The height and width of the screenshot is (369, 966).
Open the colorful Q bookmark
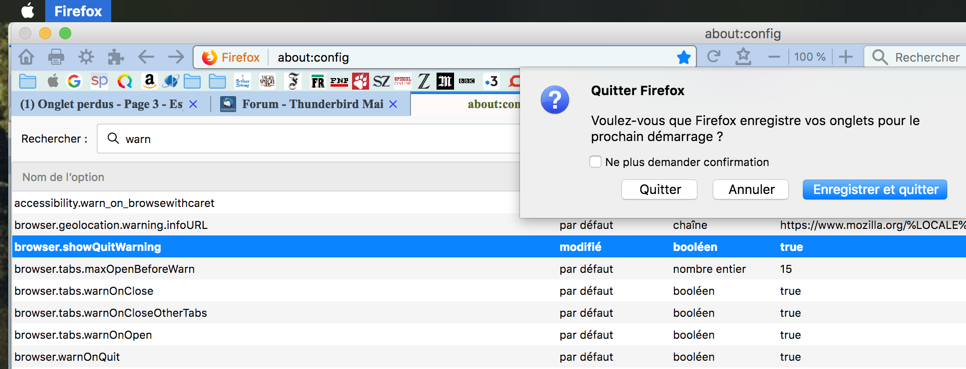tap(124, 81)
